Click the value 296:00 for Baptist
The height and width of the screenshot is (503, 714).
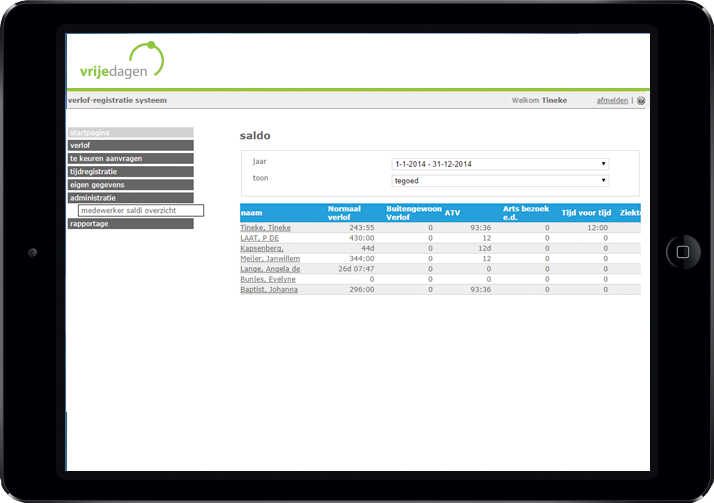coord(362,290)
